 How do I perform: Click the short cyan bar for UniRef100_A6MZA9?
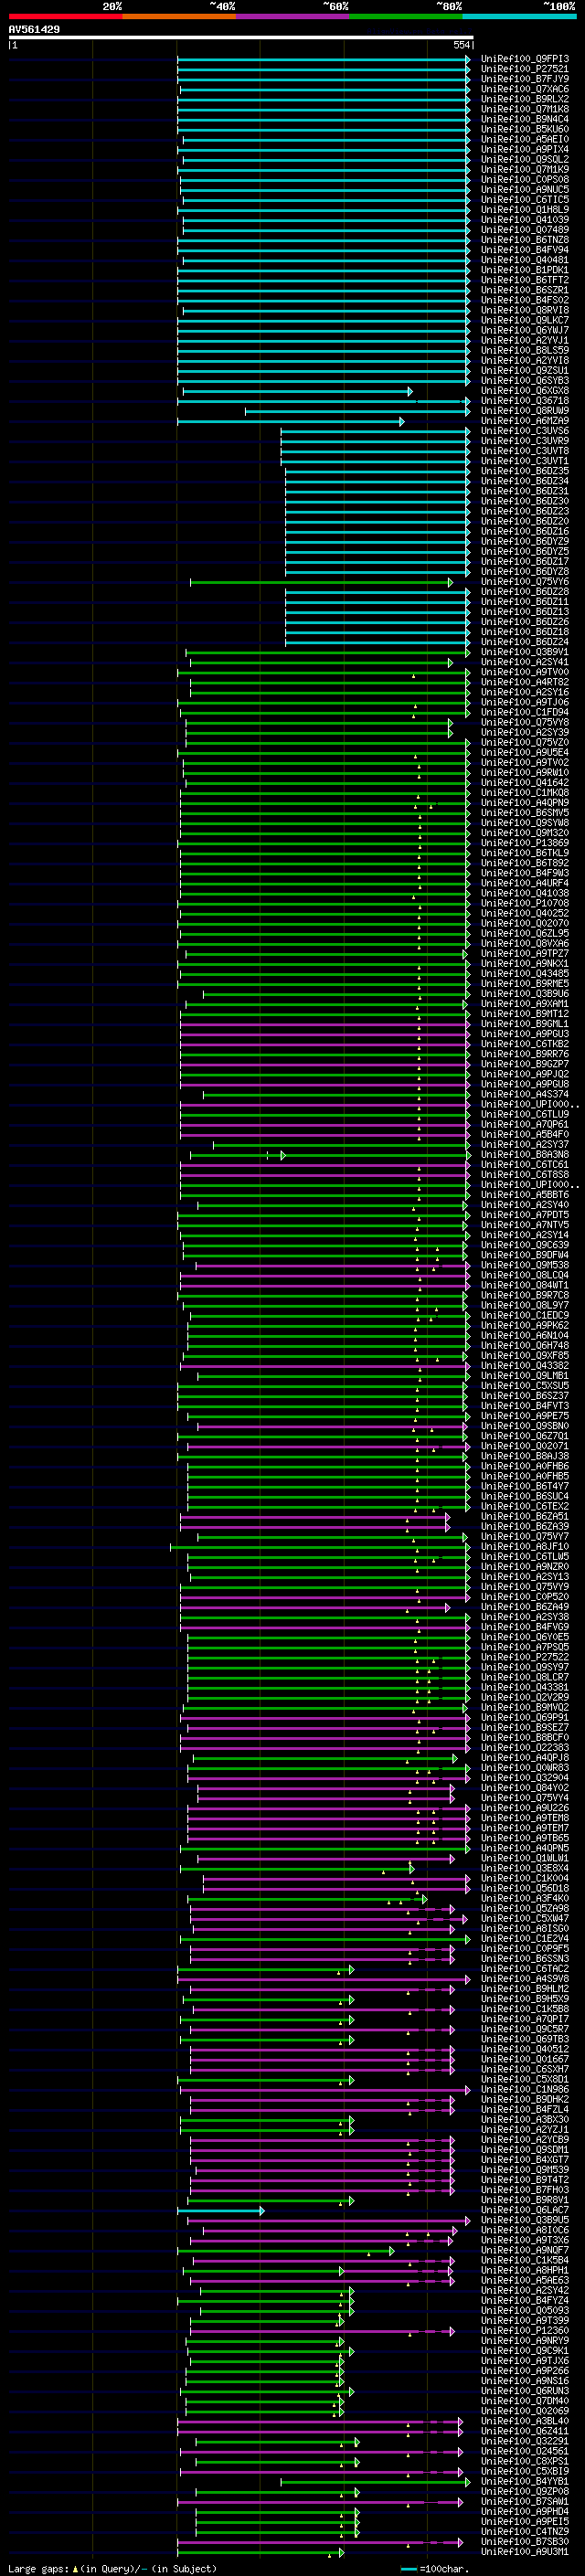[x=291, y=422]
